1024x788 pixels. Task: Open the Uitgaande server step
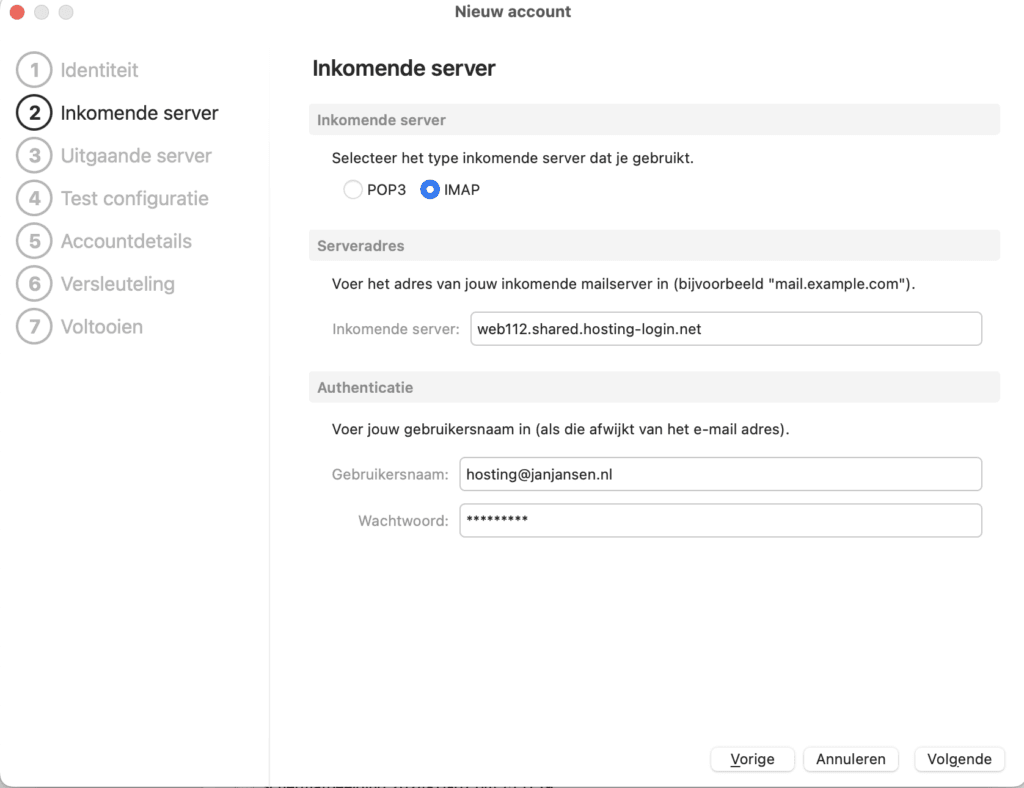136,156
